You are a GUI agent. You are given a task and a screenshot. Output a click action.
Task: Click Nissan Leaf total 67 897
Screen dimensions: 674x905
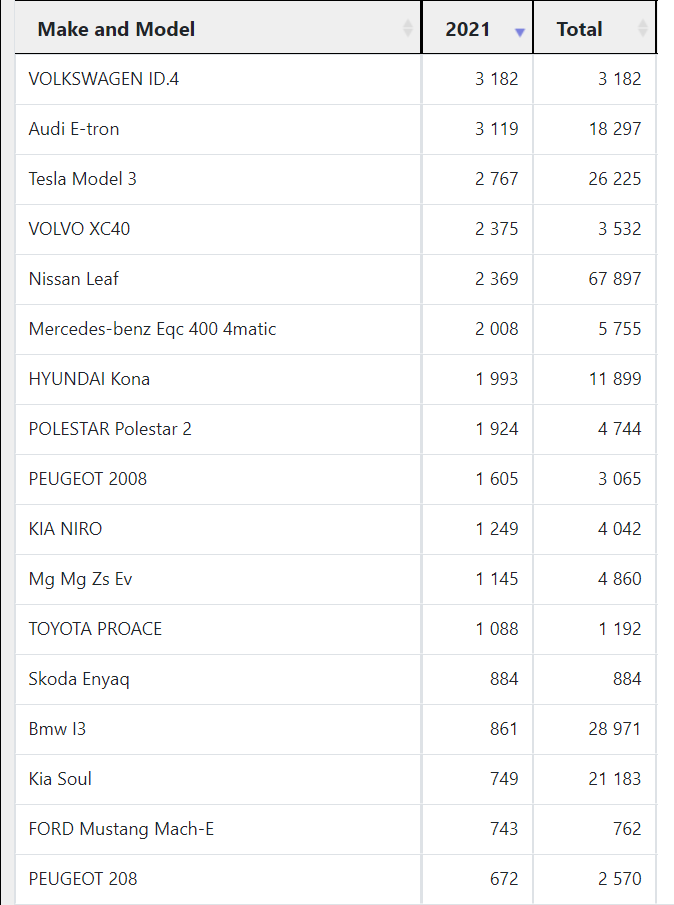(615, 279)
